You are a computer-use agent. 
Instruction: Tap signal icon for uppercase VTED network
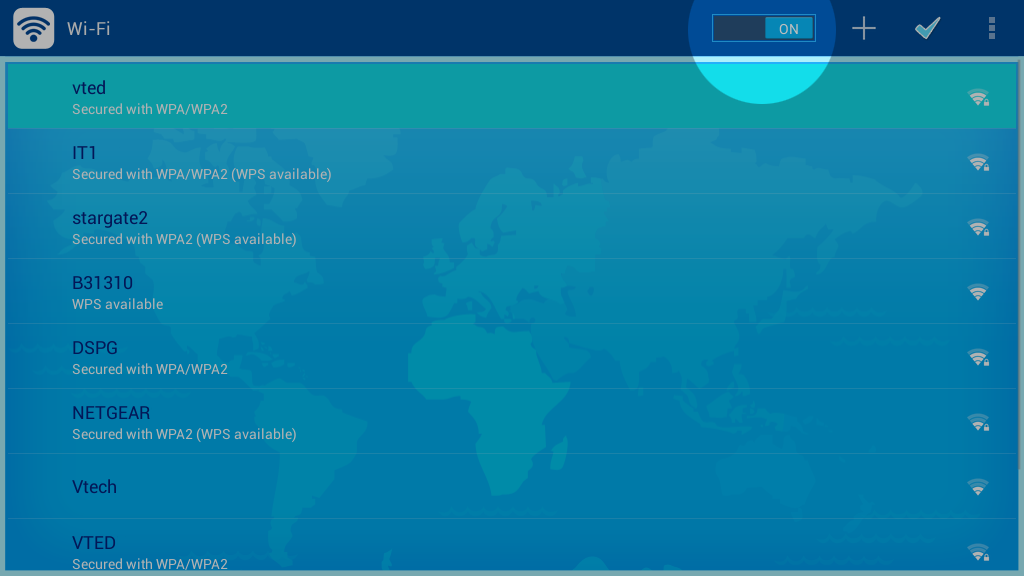click(978, 552)
